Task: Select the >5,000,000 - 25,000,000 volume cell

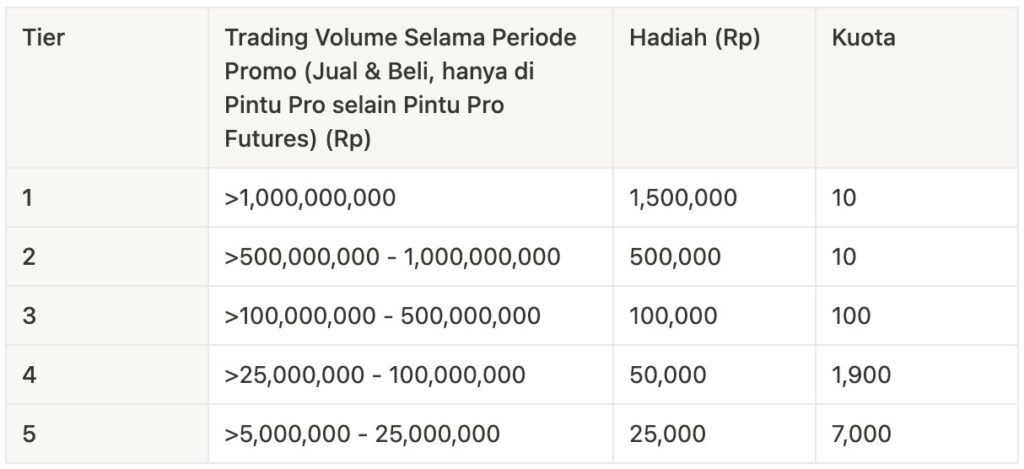Action: click(362, 434)
